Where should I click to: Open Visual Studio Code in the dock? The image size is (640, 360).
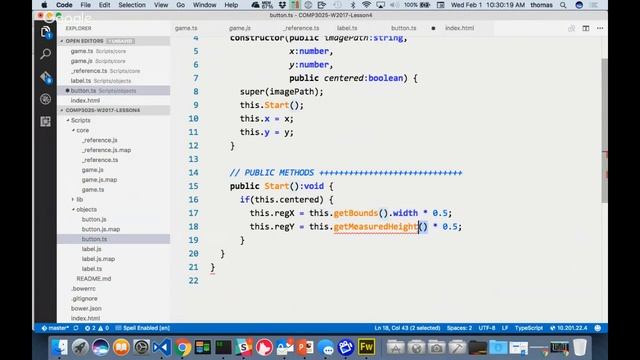tap(162, 347)
